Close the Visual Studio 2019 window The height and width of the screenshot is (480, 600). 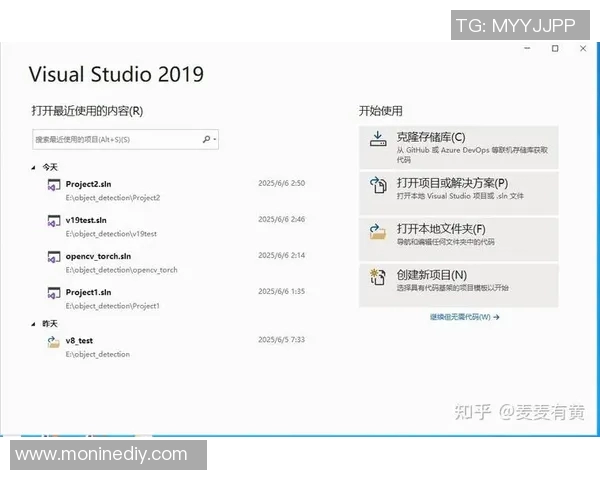pyautogui.click(x=583, y=49)
